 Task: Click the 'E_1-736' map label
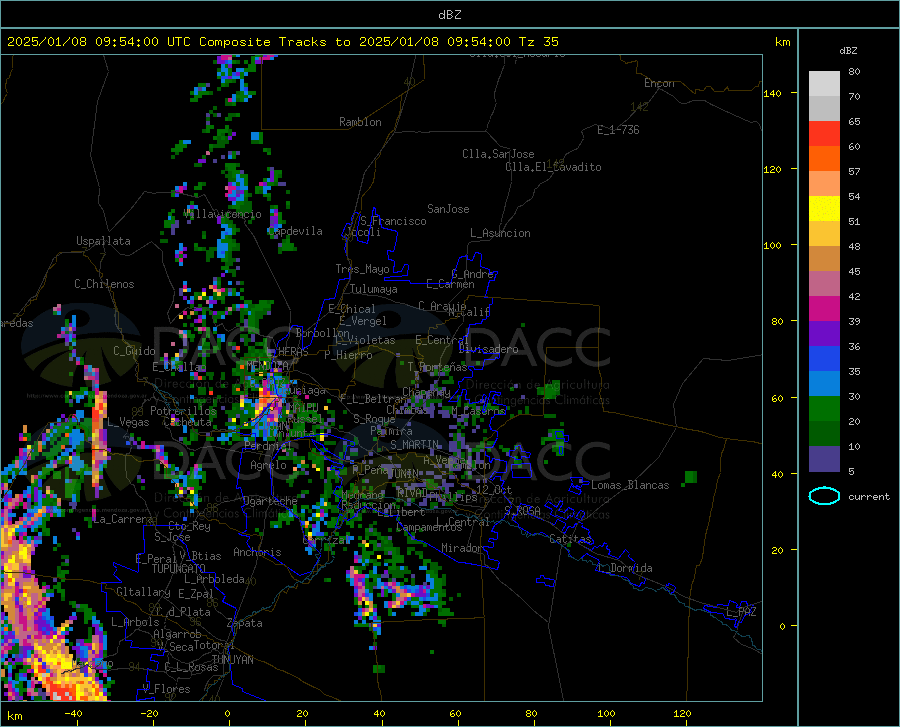pos(618,130)
